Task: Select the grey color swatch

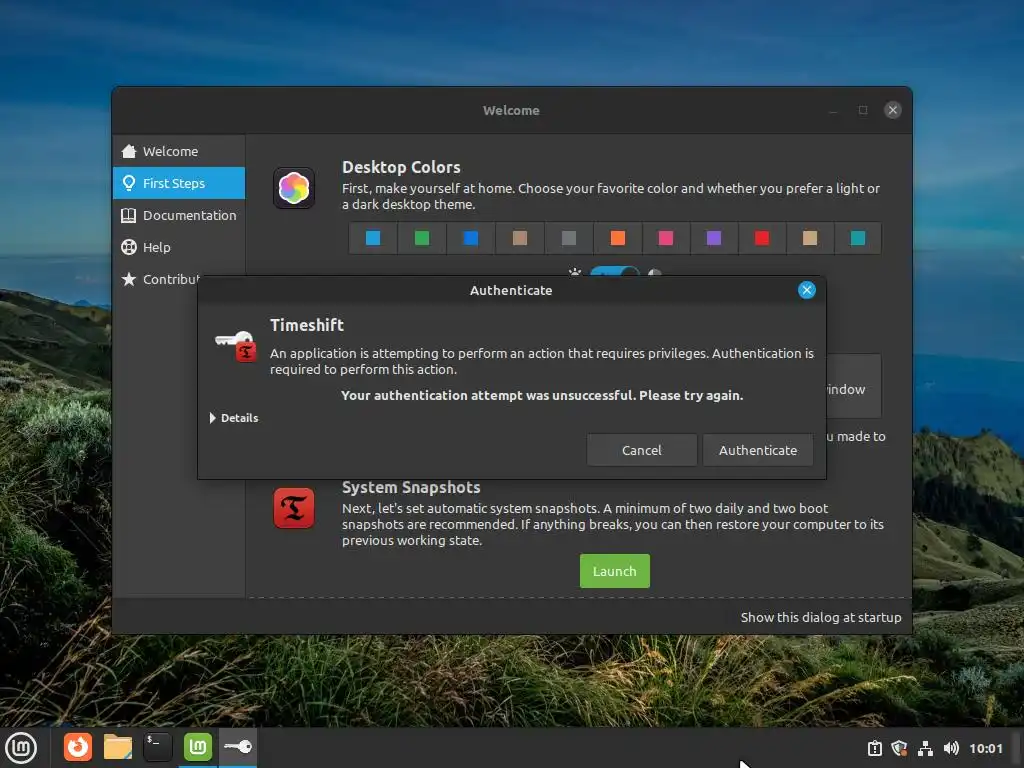Action: tap(569, 238)
